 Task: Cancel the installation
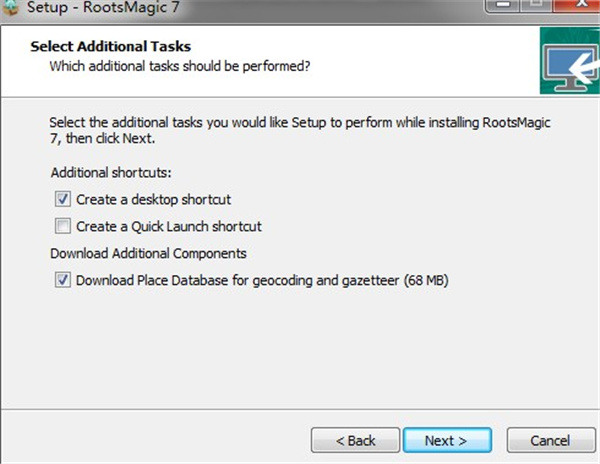(x=551, y=440)
